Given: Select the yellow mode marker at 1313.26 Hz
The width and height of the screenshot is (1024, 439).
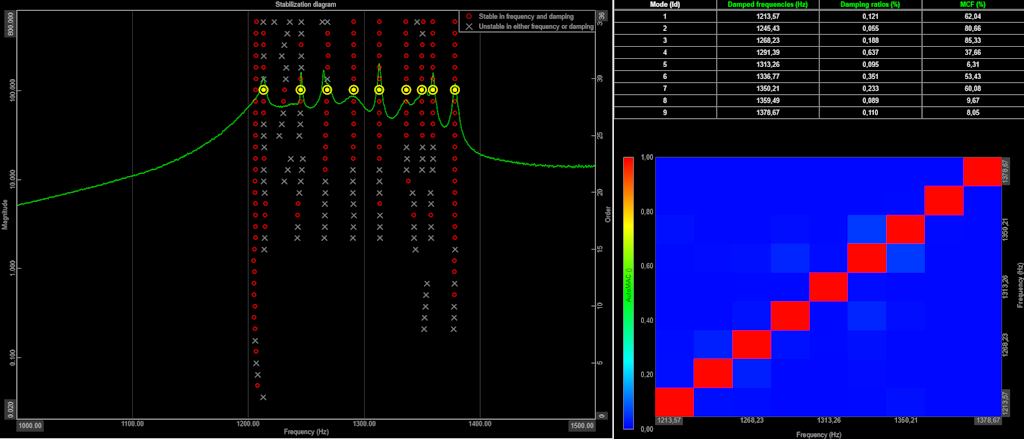Looking at the screenshot, I should [379, 90].
